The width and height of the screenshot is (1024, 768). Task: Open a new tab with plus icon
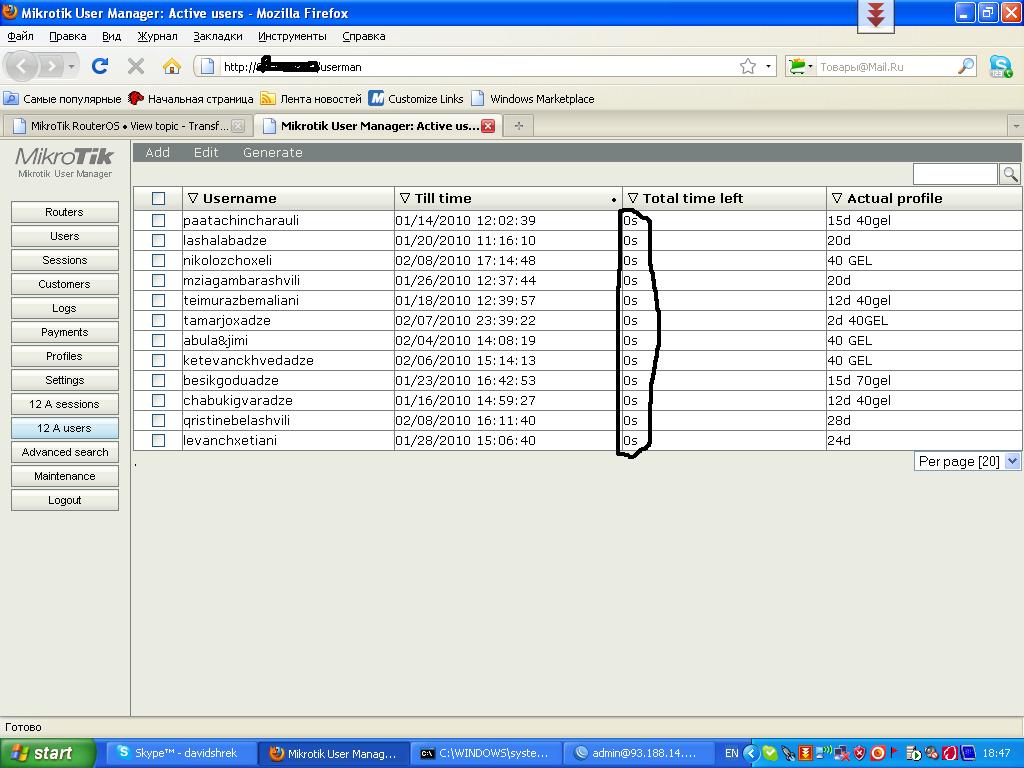tap(519, 125)
